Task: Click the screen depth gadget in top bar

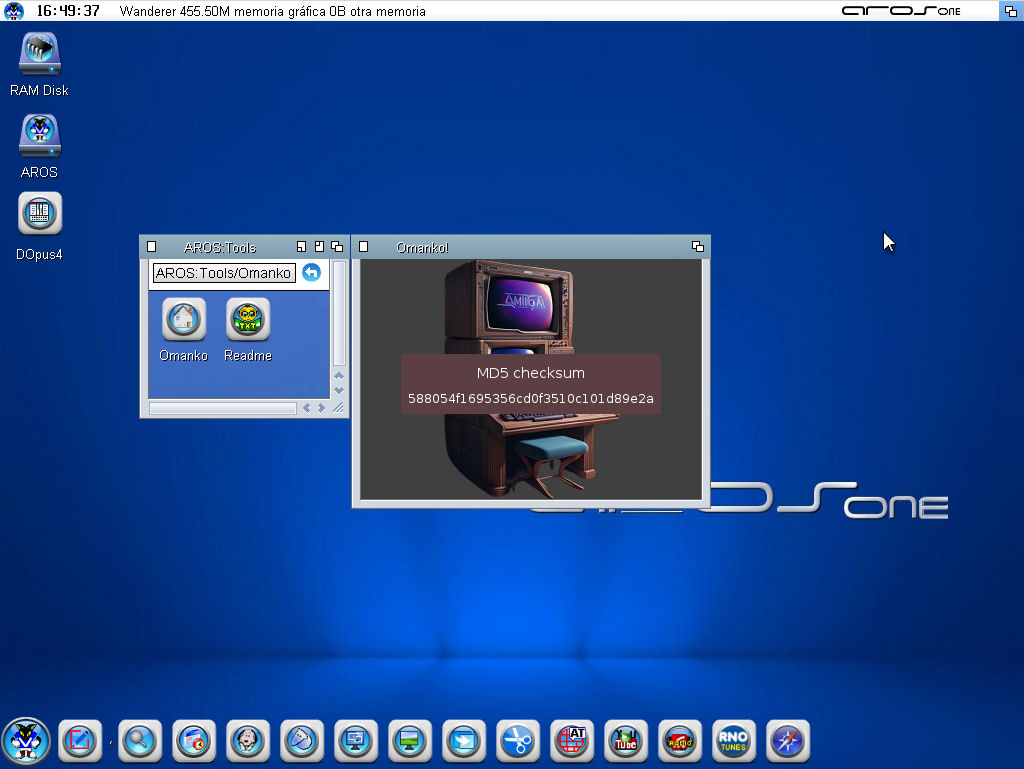Action: [1010, 11]
